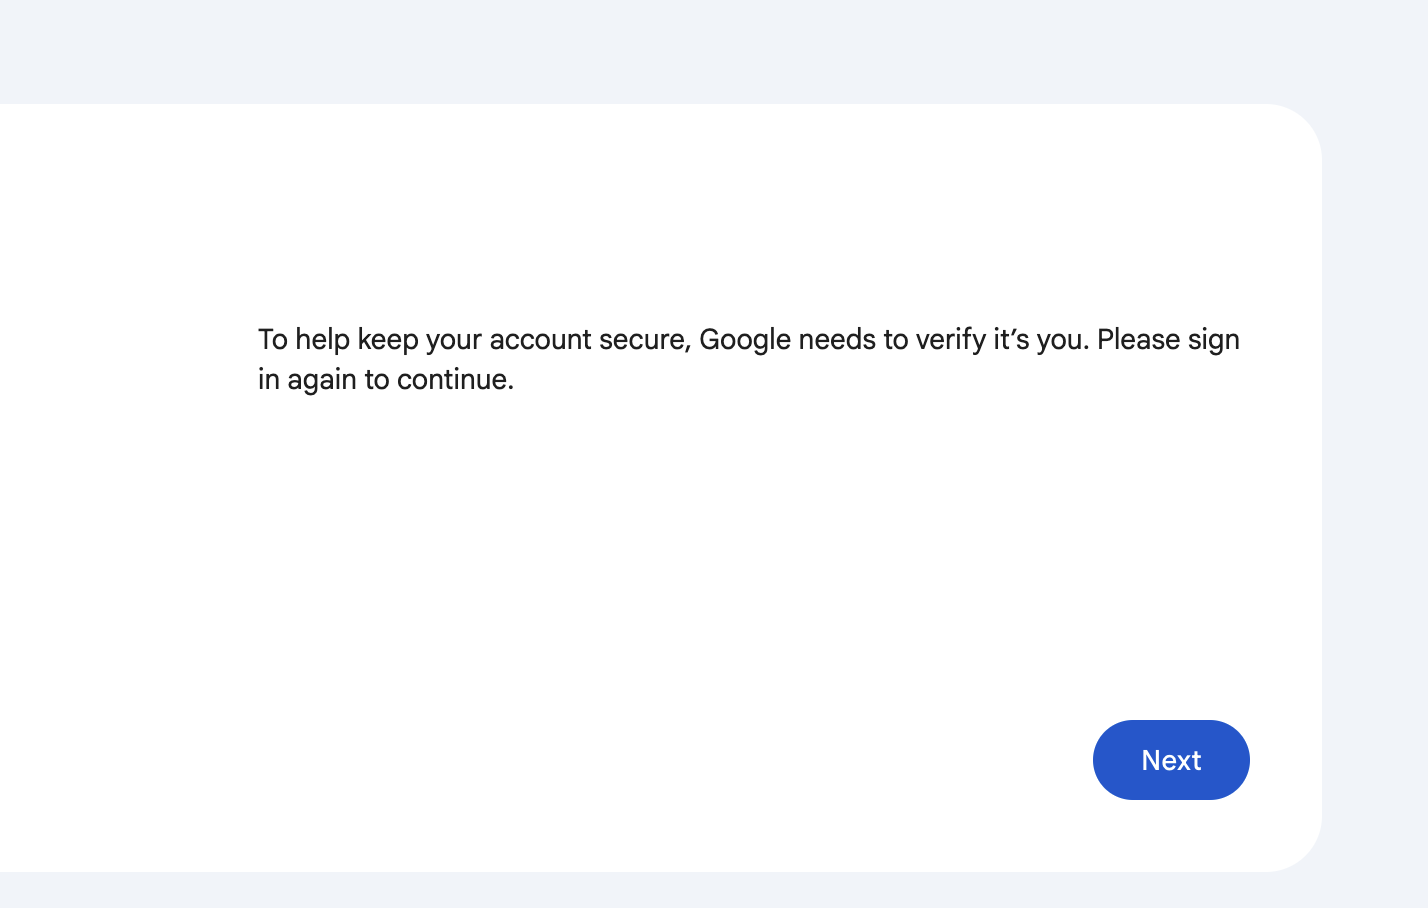Click the word "secure," in the message
Screen dimensions: 1428x908
click(645, 340)
